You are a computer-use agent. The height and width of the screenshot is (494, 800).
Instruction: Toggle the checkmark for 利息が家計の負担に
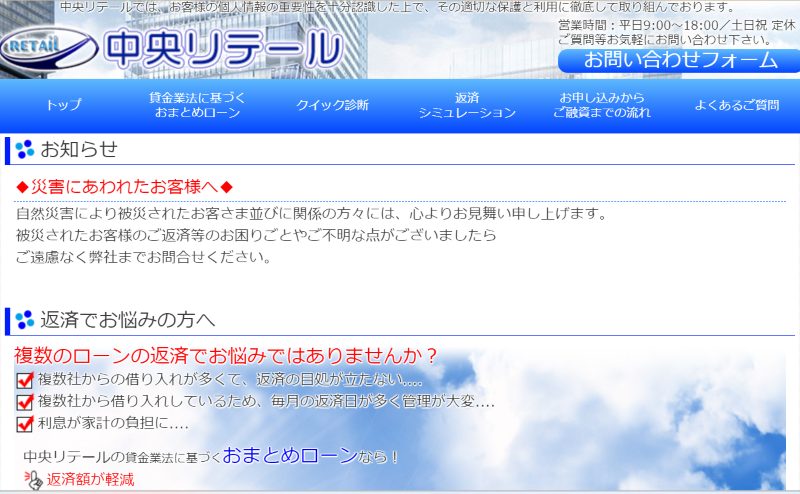click(x=25, y=423)
